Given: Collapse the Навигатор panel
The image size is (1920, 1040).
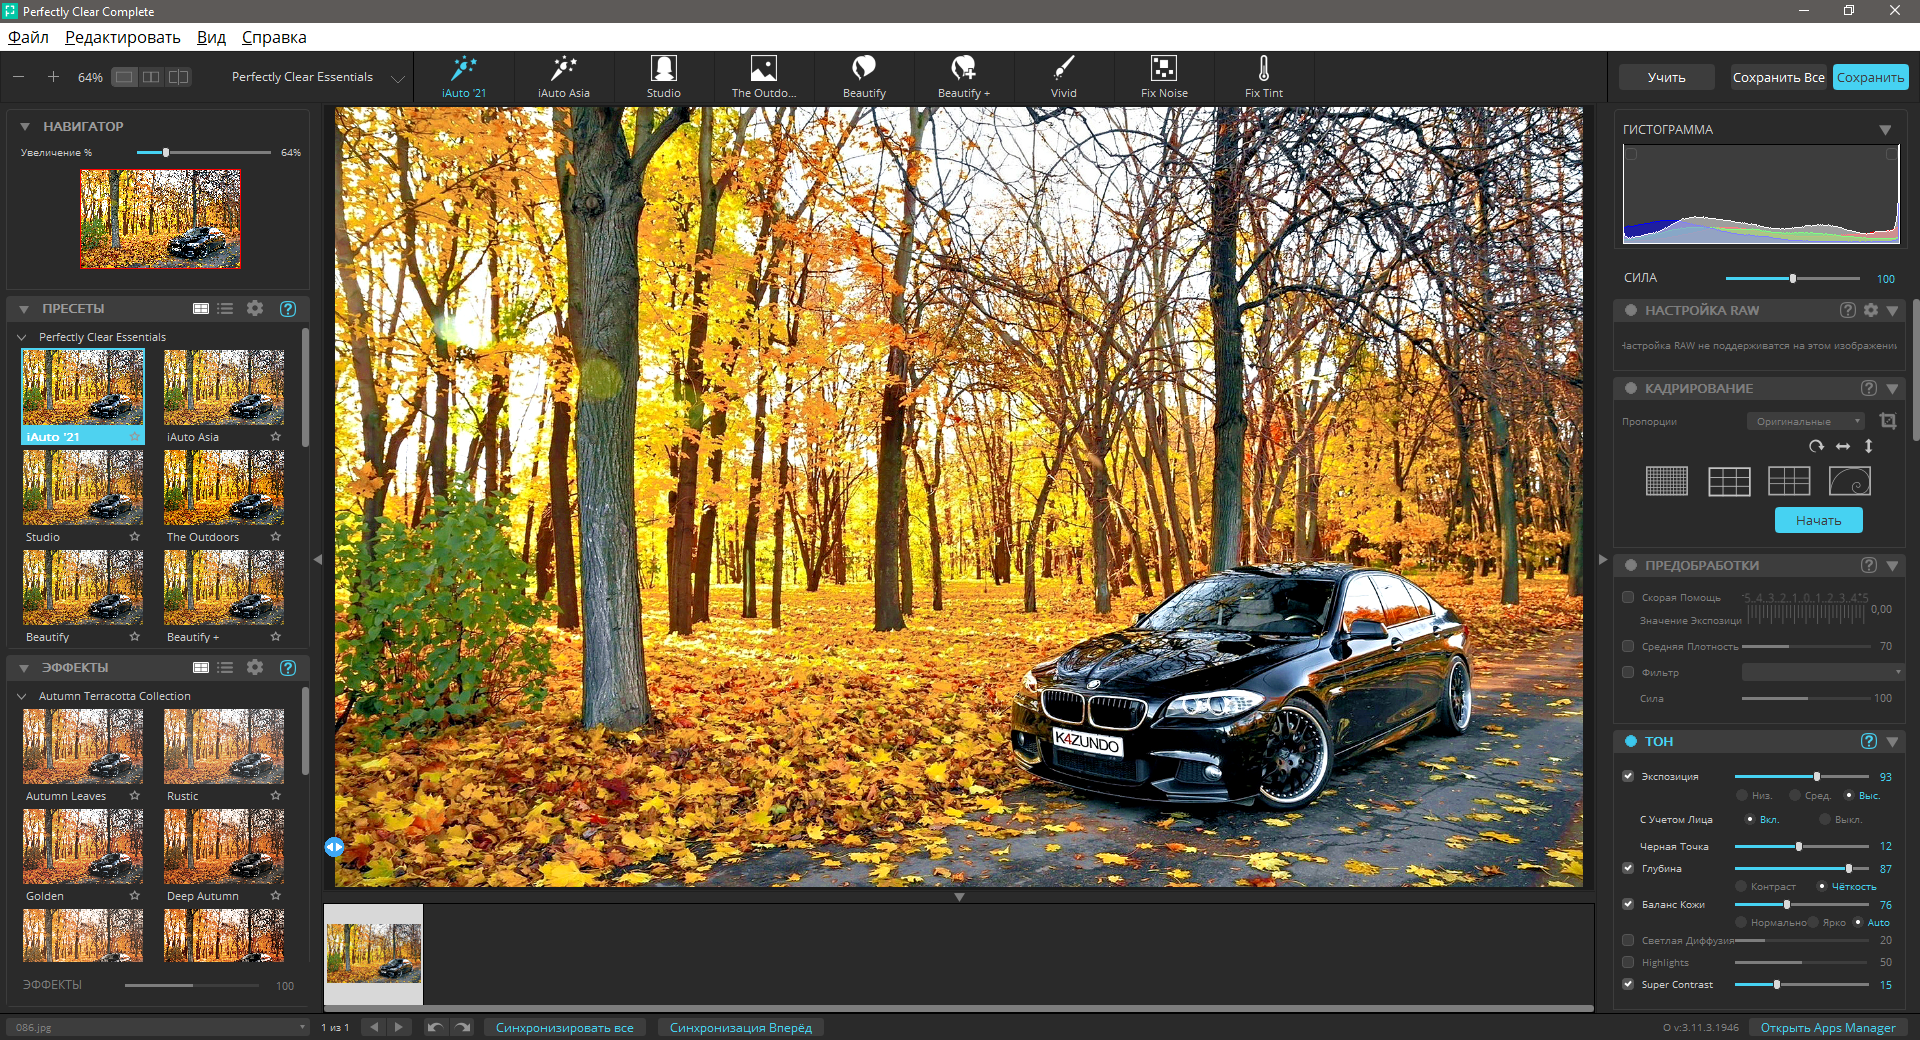Looking at the screenshot, I should click(x=25, y=127).
